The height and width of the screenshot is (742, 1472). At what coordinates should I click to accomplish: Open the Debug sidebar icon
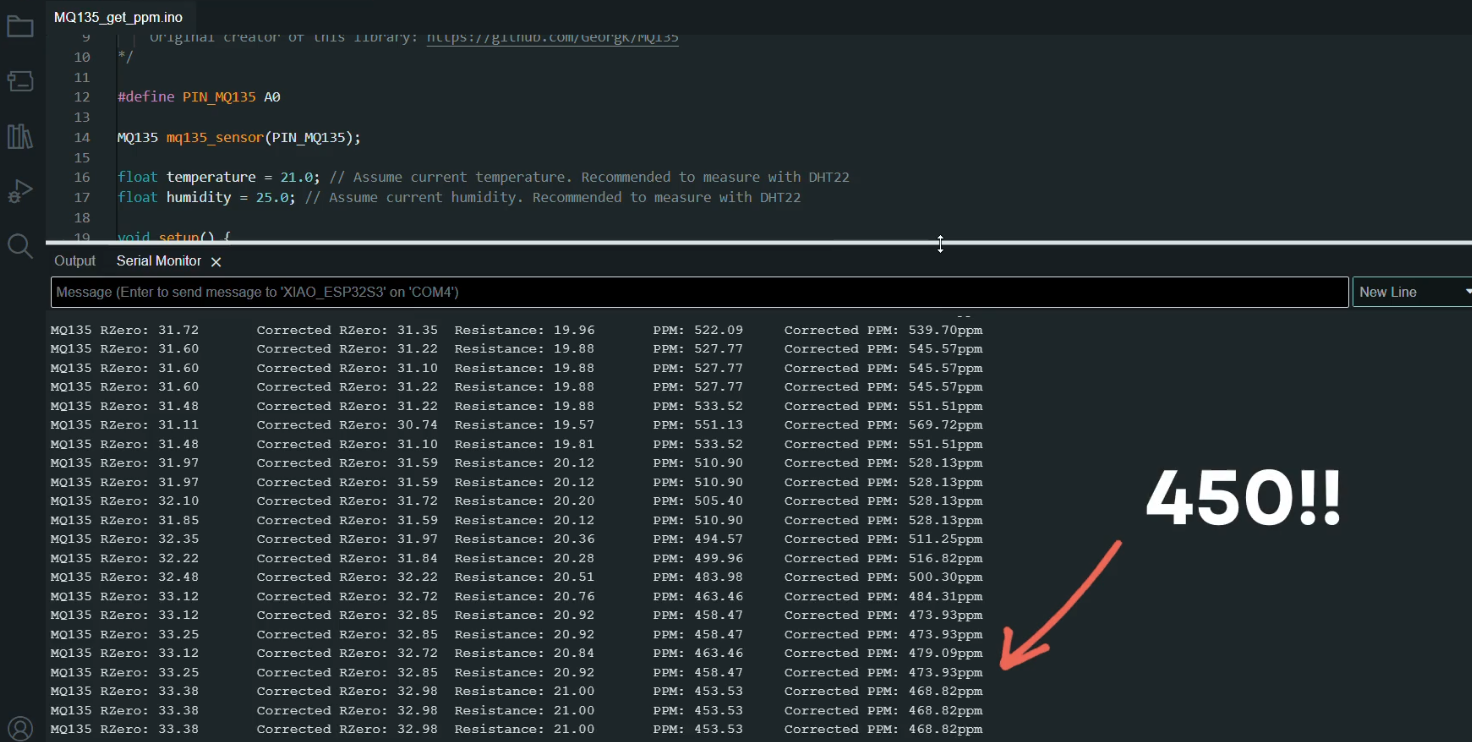tap(20, 191)
